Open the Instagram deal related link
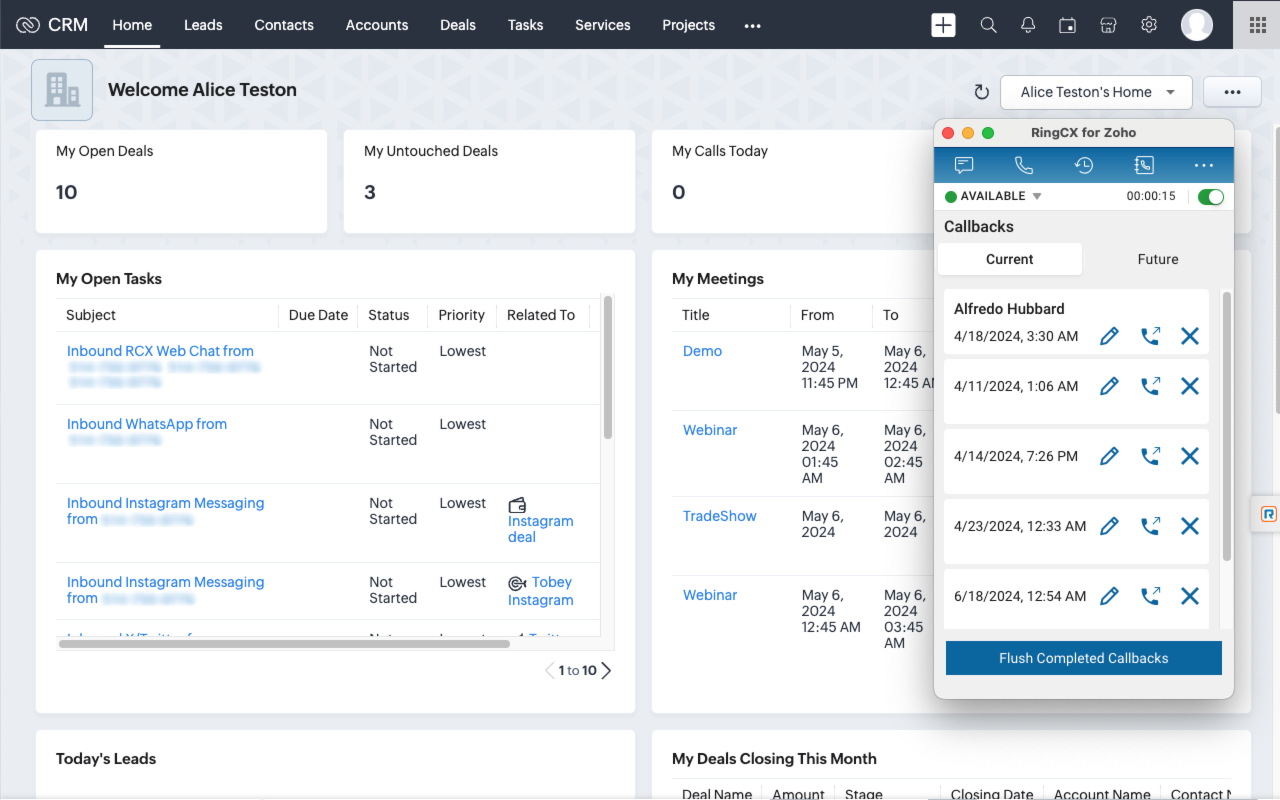Viewport: 1280px width, 800px height. (540, 529)
